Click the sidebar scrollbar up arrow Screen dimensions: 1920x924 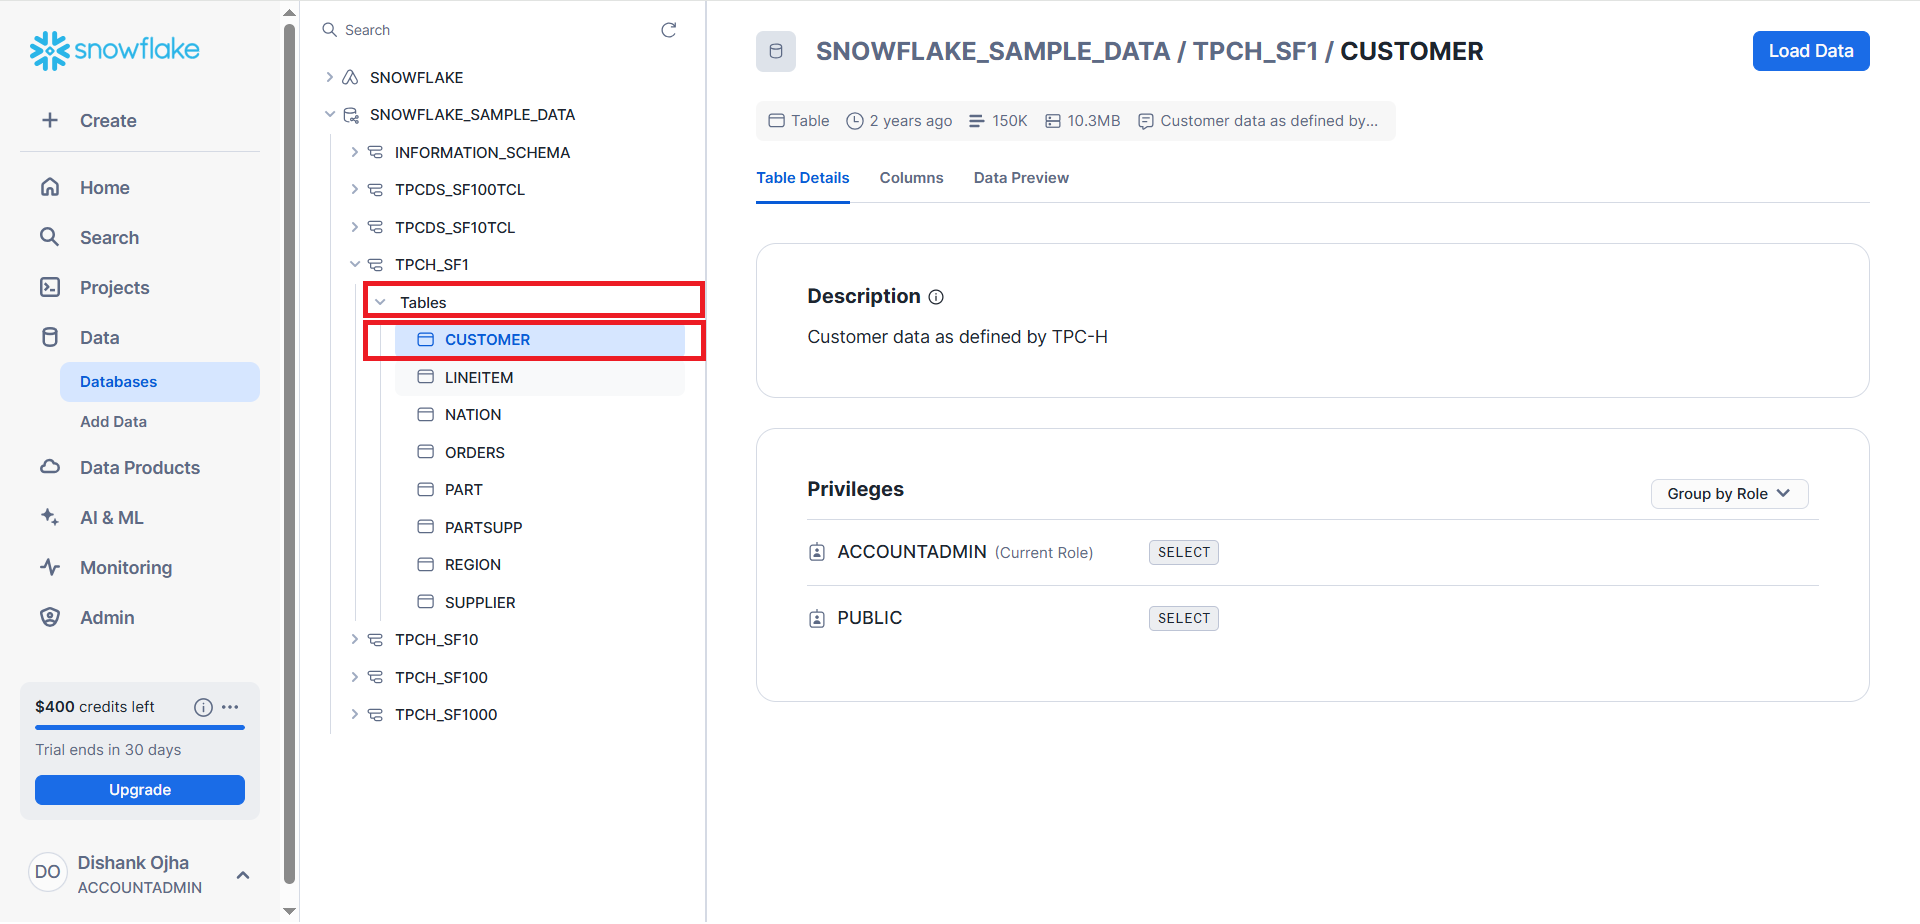click(289, 13)
